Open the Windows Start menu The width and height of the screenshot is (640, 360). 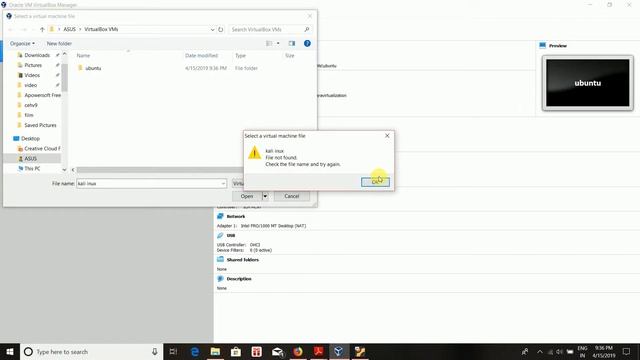(10, 351)
